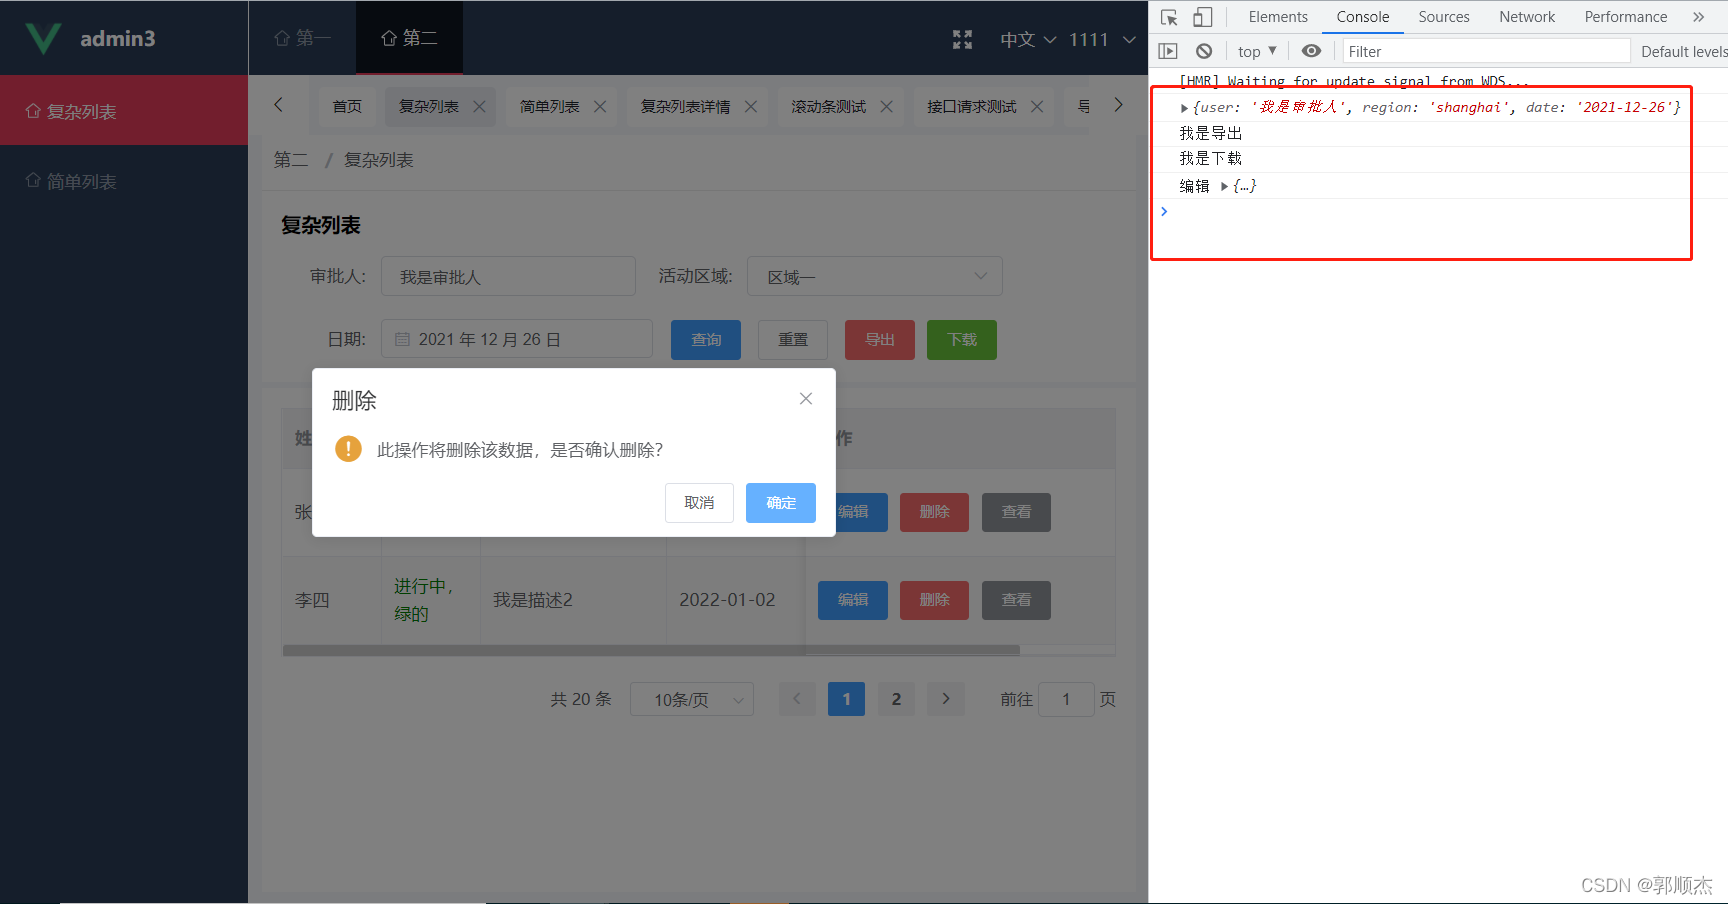Image resolution: width=1728 pixels, height=904 pixels.
Task: Click 编辑 in the 李四 row
Action: tap(853, 600)
